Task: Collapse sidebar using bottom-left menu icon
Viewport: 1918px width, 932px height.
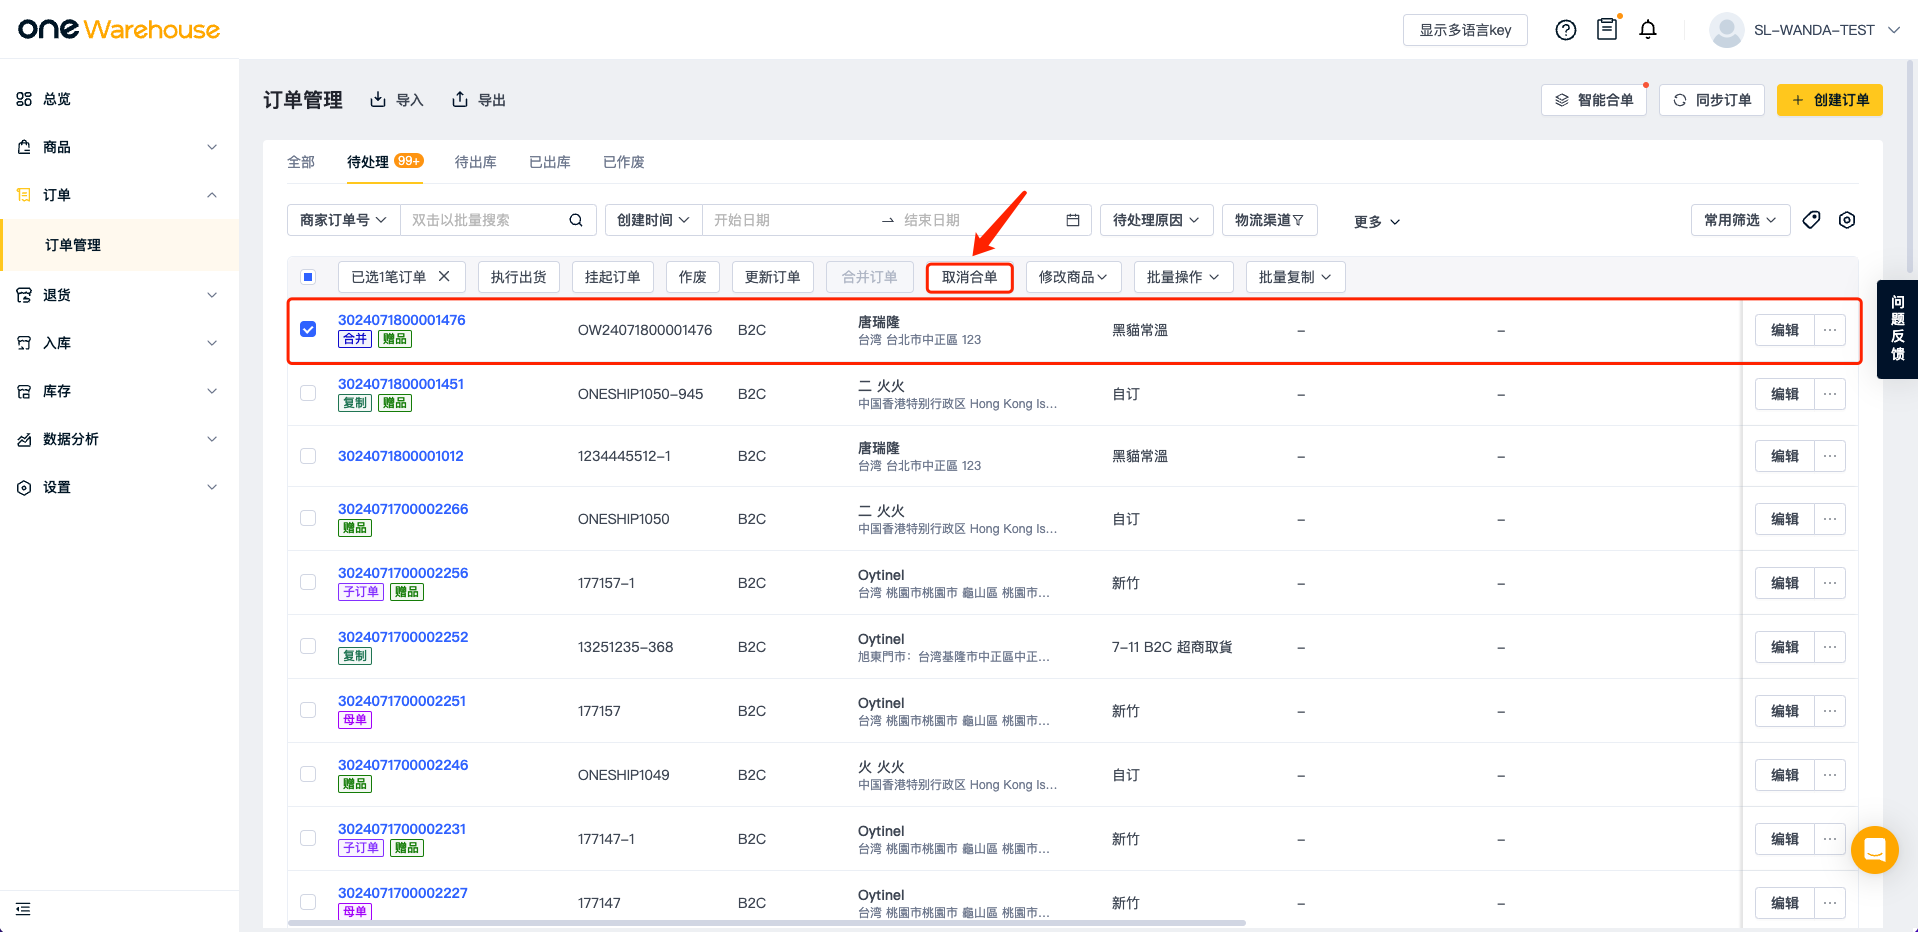Action: click(23, 909)
